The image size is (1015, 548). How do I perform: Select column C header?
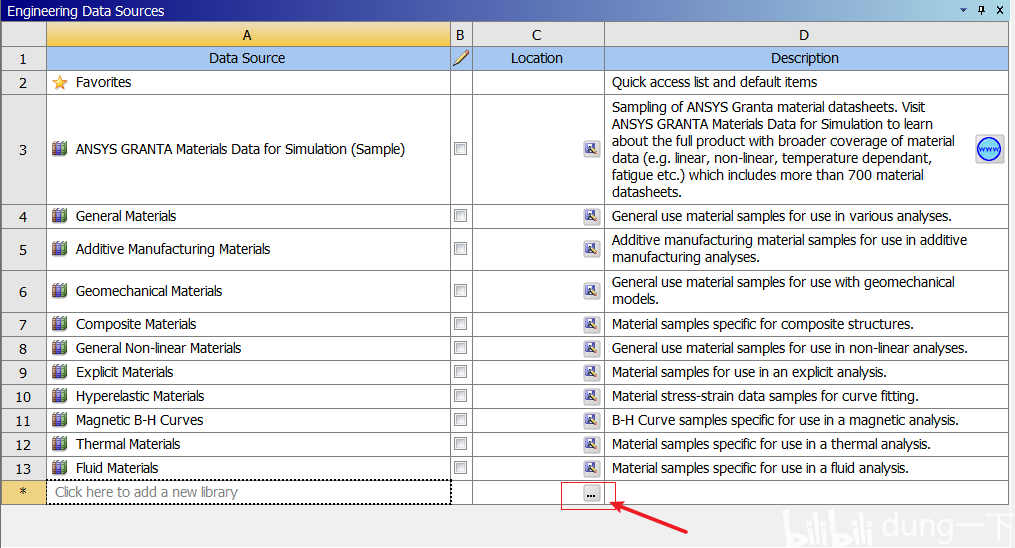click(538, 35)
